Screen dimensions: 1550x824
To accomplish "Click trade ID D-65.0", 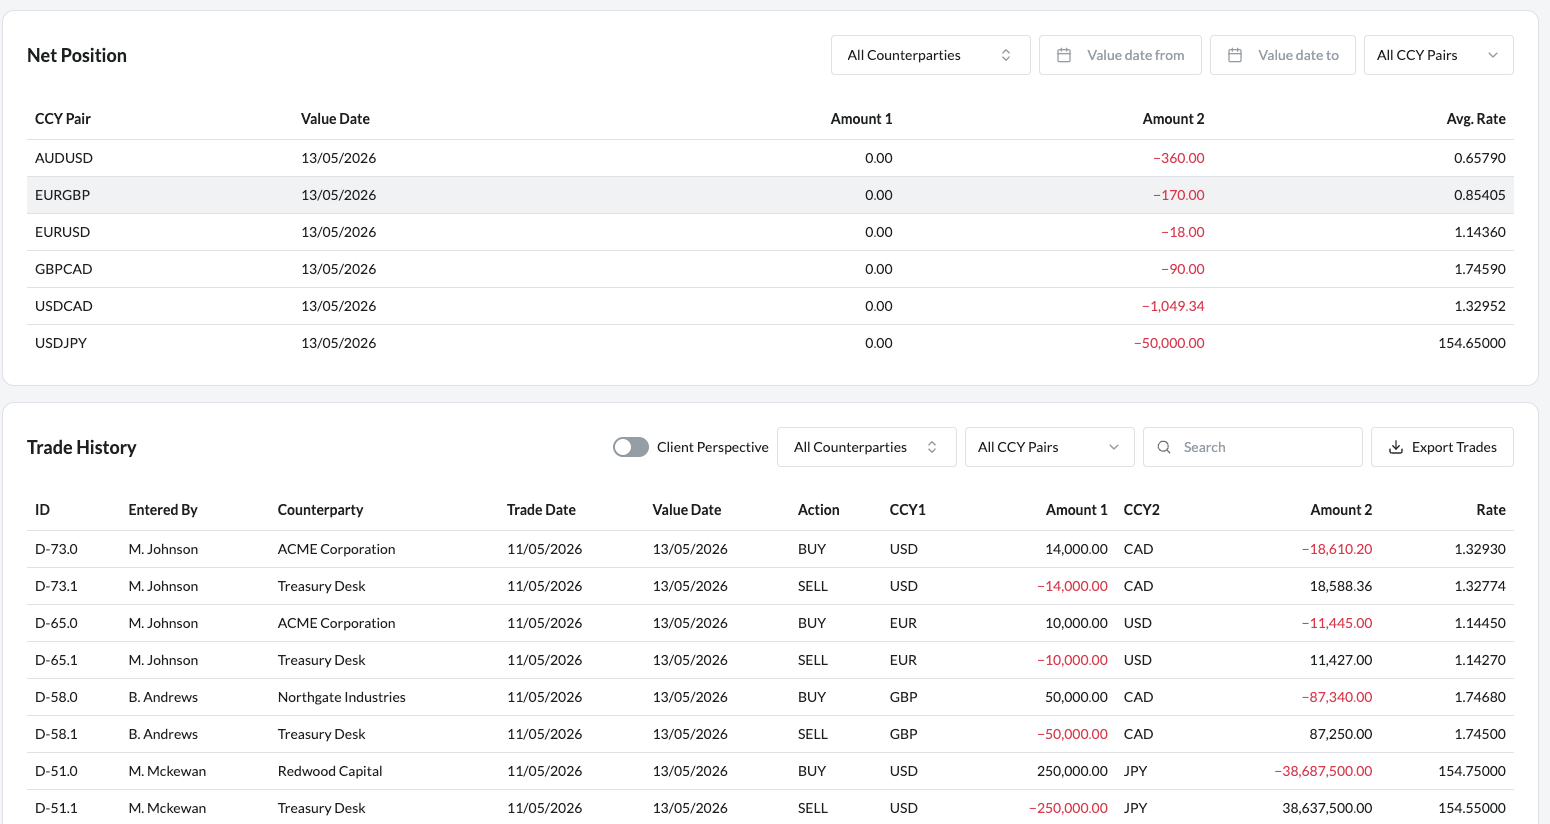I will pos(56,623).
